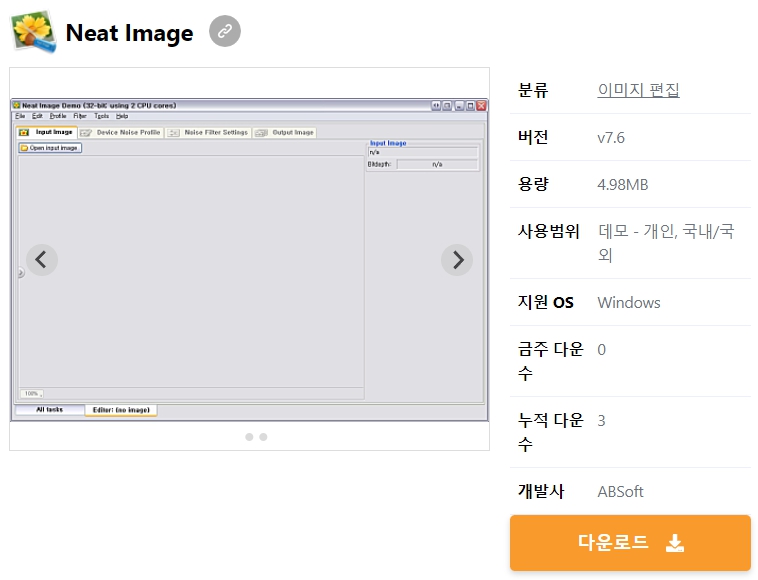This screenshot has height=580, width=758.
Task: Copy link via the chain icon
Action: (x=225, y=31)
